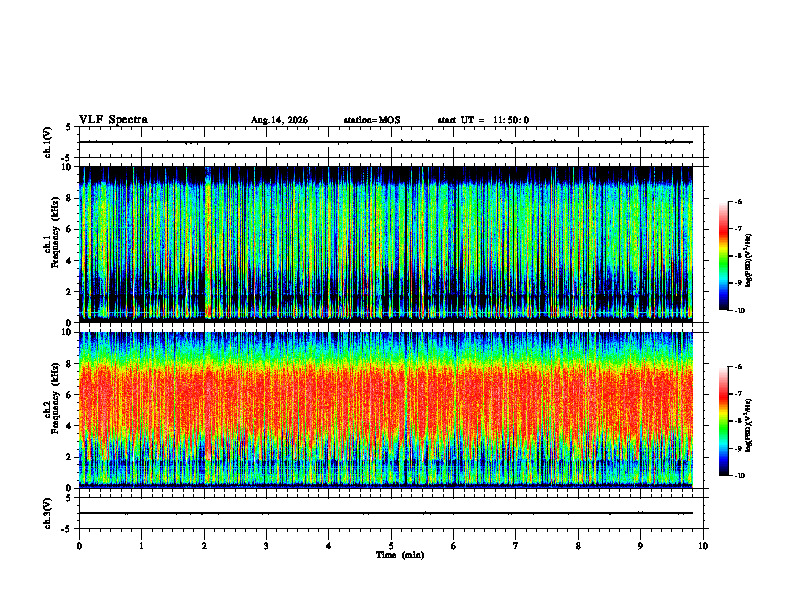Click the ch.3 voltage waveform trace line
Screen dimensions: 792x612
tap(386, 513)
